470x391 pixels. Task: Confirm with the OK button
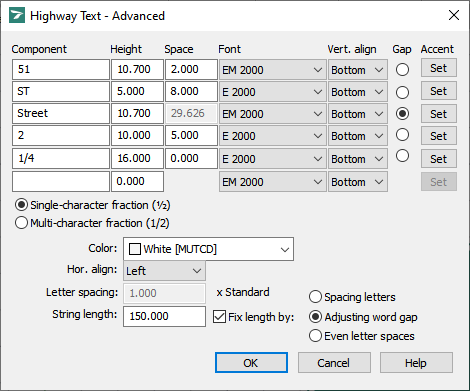[x=251, y=363]
